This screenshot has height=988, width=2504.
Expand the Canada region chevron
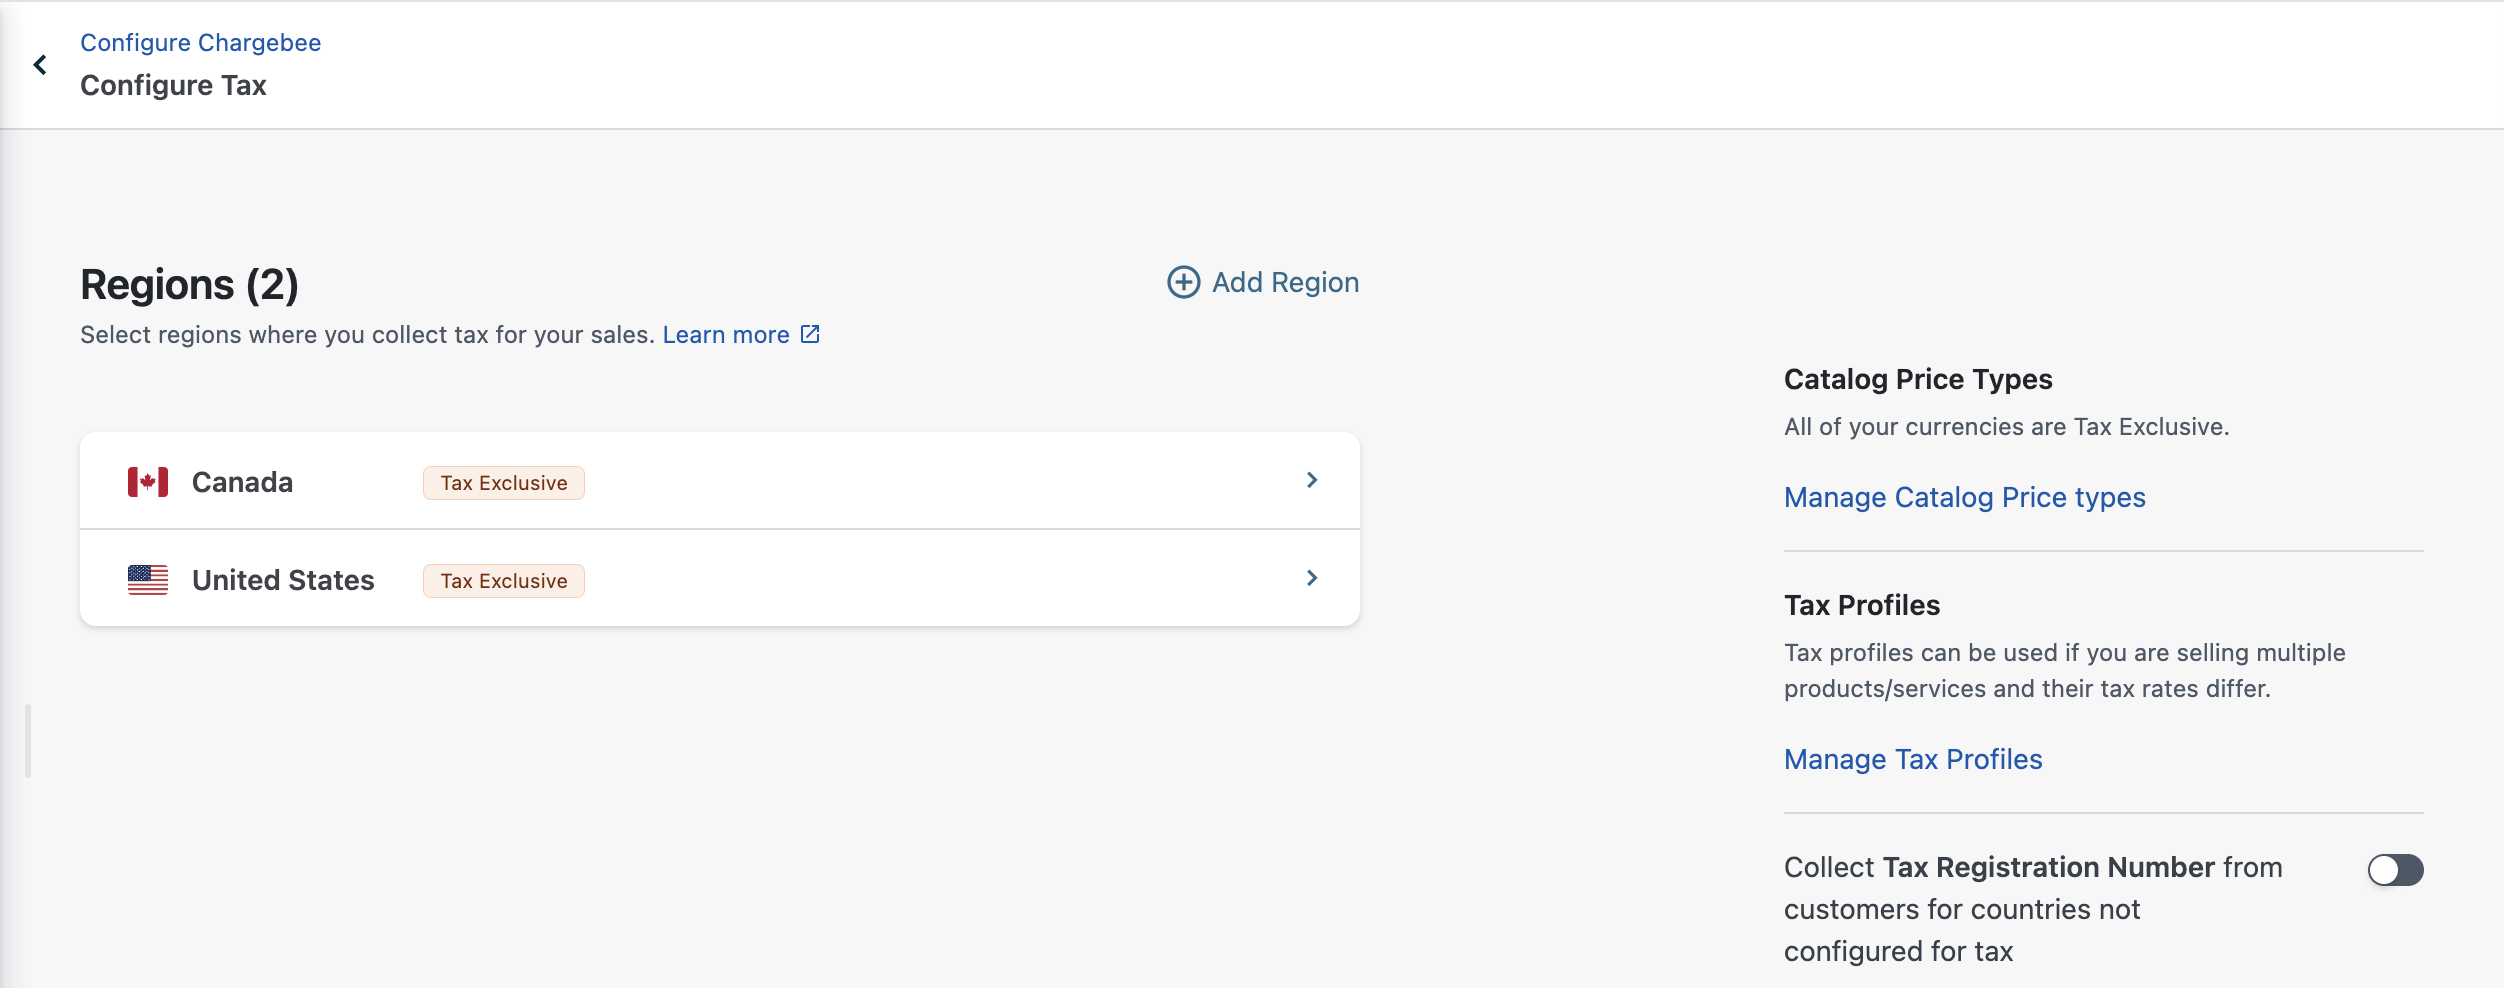[1312, 481]
